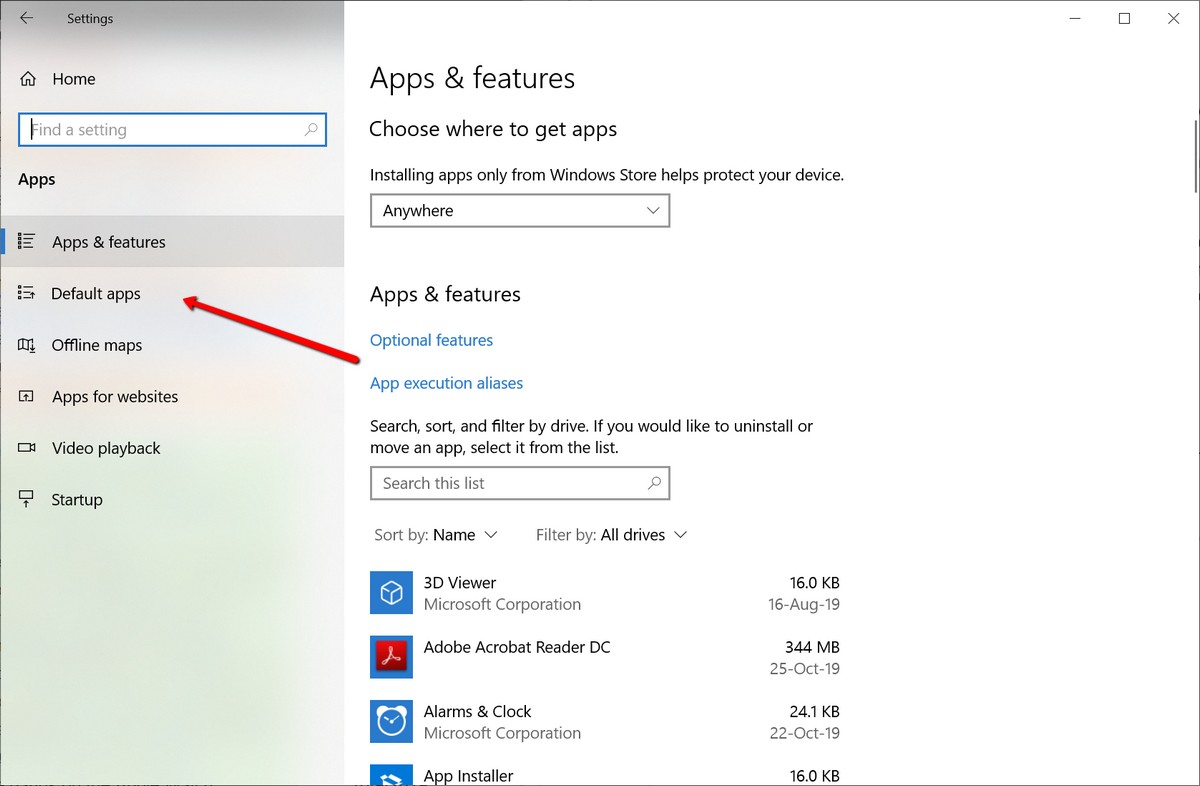Click the magnifier in Search this list
This screenshot has height=786, width=1200.
(x=654, y=483)
